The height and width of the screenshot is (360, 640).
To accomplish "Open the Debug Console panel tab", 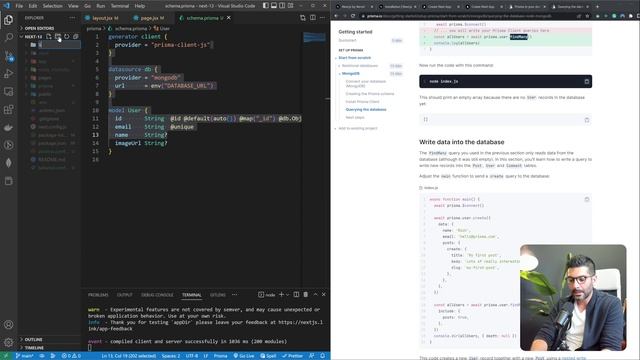I will point(157,295).
